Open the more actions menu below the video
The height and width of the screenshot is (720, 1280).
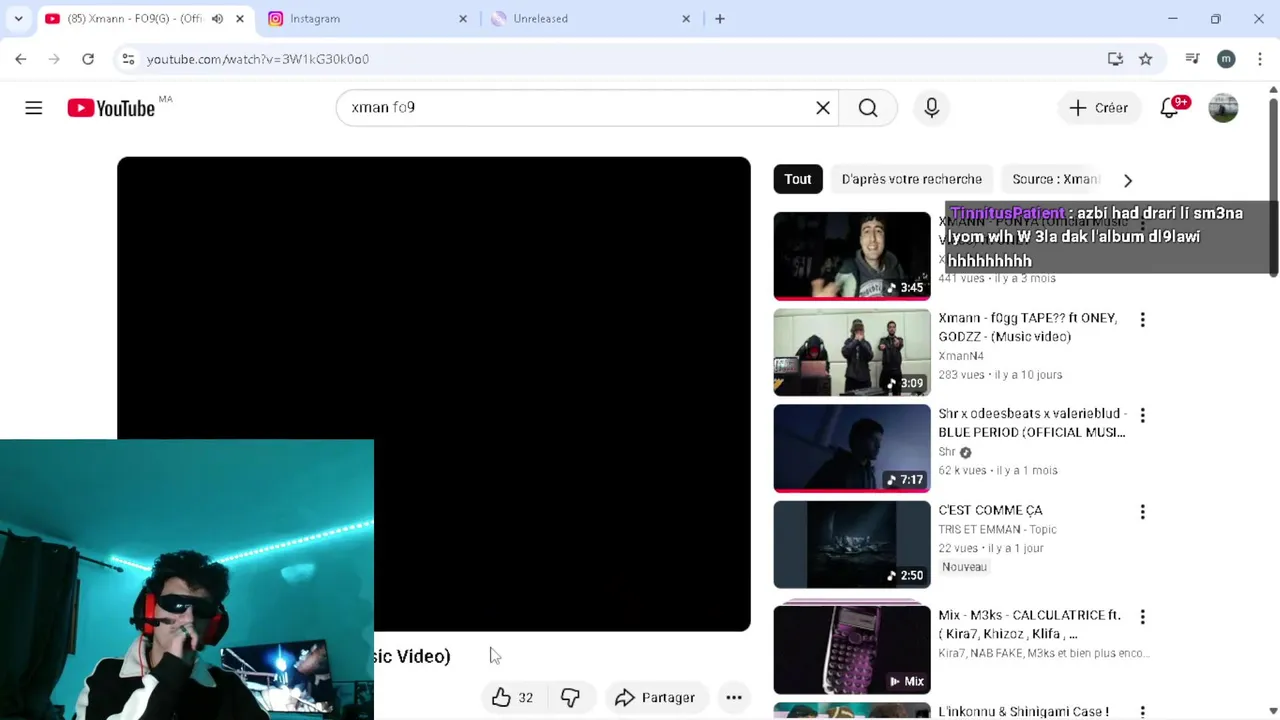point(734,698)
